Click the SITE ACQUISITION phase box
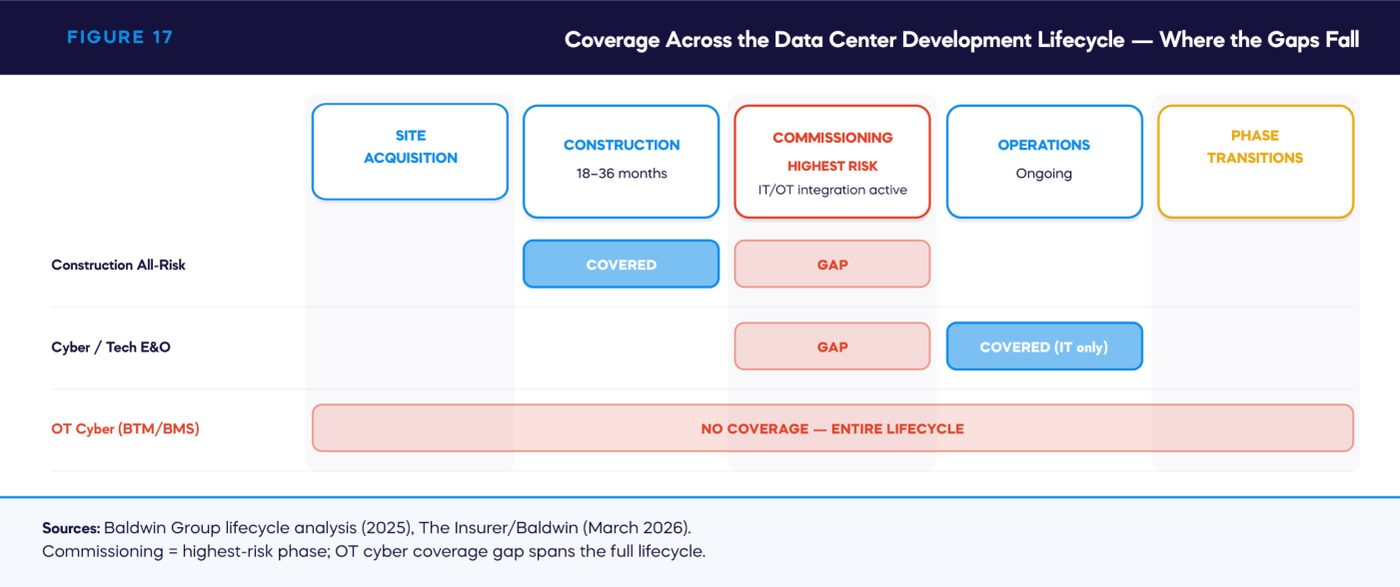This screenshot has height=587, width=1400. (410, 152)
